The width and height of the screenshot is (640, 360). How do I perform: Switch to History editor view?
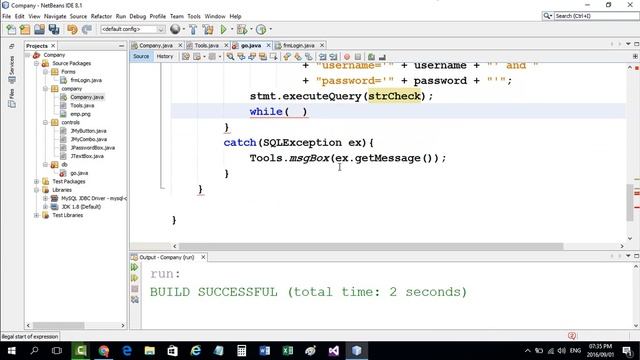[x=165, y=56]
